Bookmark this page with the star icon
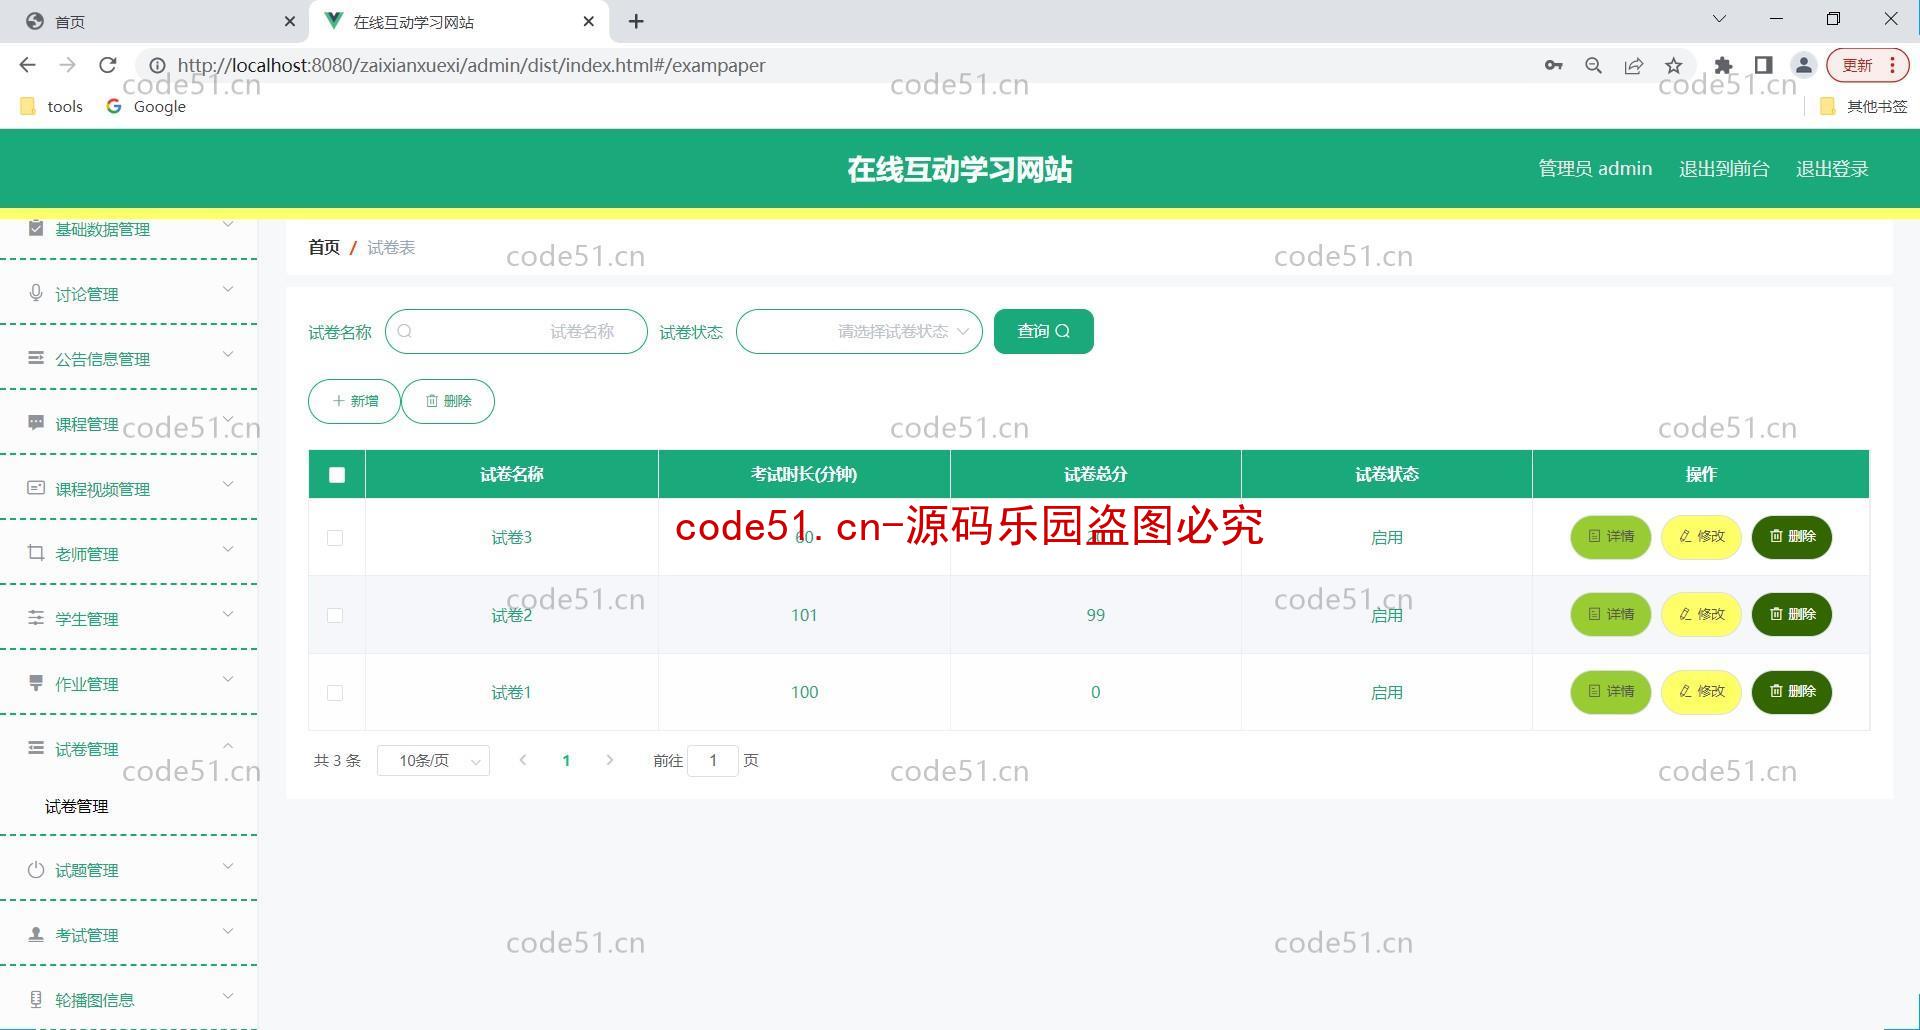Viewport: 1920px width, 1030px height. tap(1673, 65)
